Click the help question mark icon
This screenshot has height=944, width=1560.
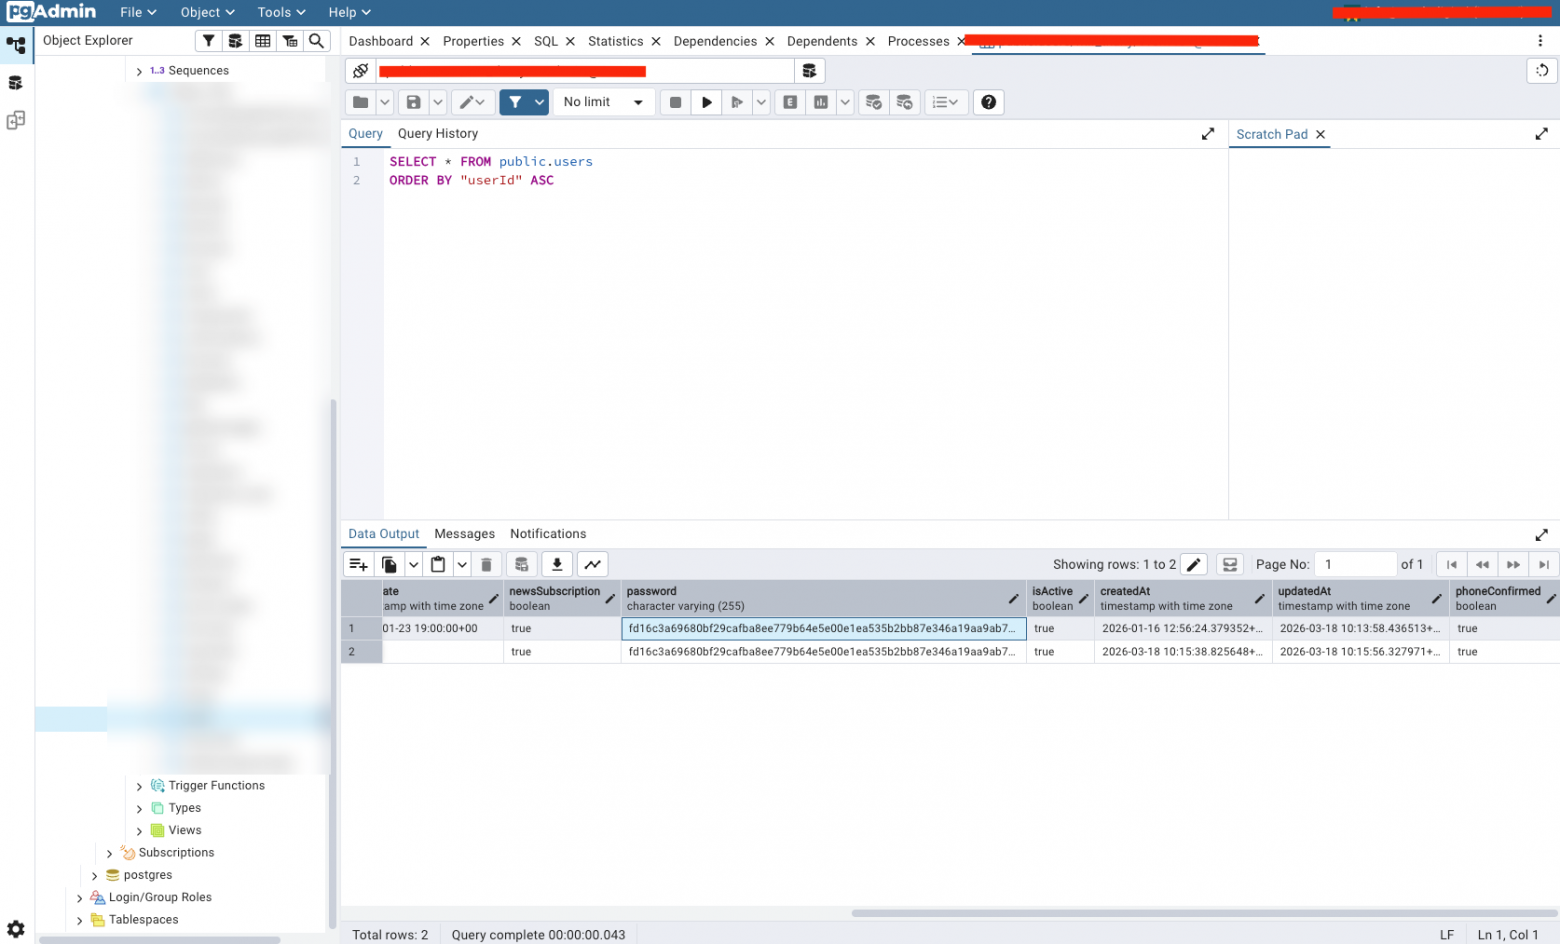[x=988, y=102]
